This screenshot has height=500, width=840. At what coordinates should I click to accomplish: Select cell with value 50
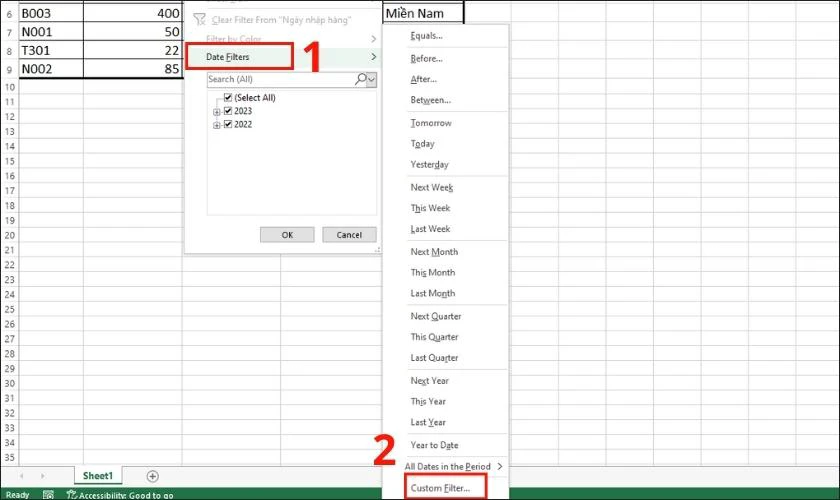click(x=133, y=32)
